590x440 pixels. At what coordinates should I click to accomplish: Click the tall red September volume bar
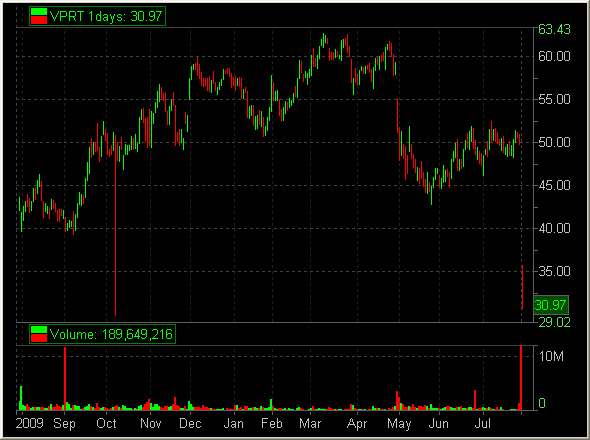coord(65,378)
